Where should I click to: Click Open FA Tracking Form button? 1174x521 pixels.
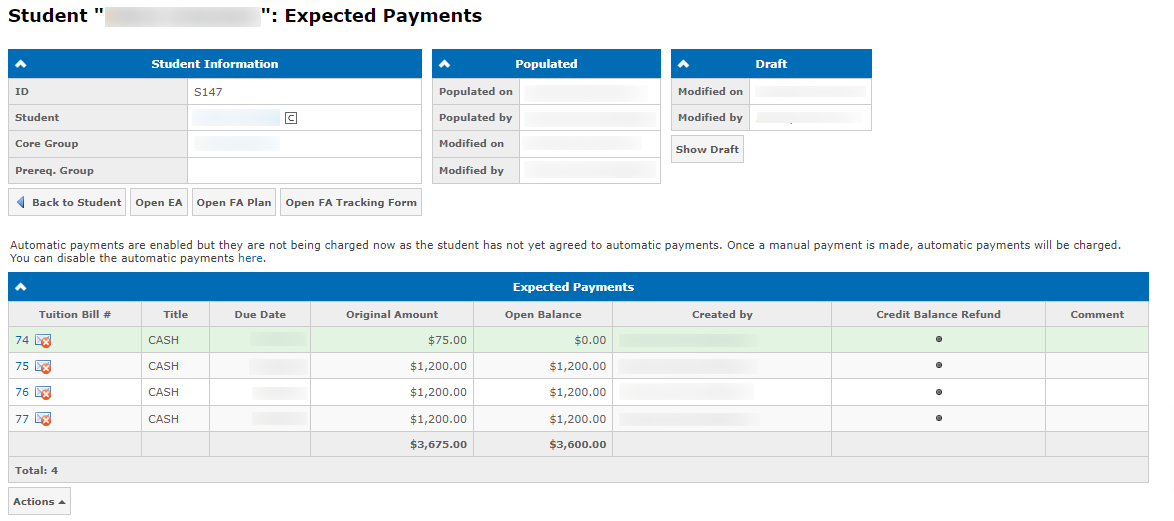[350, 202]
